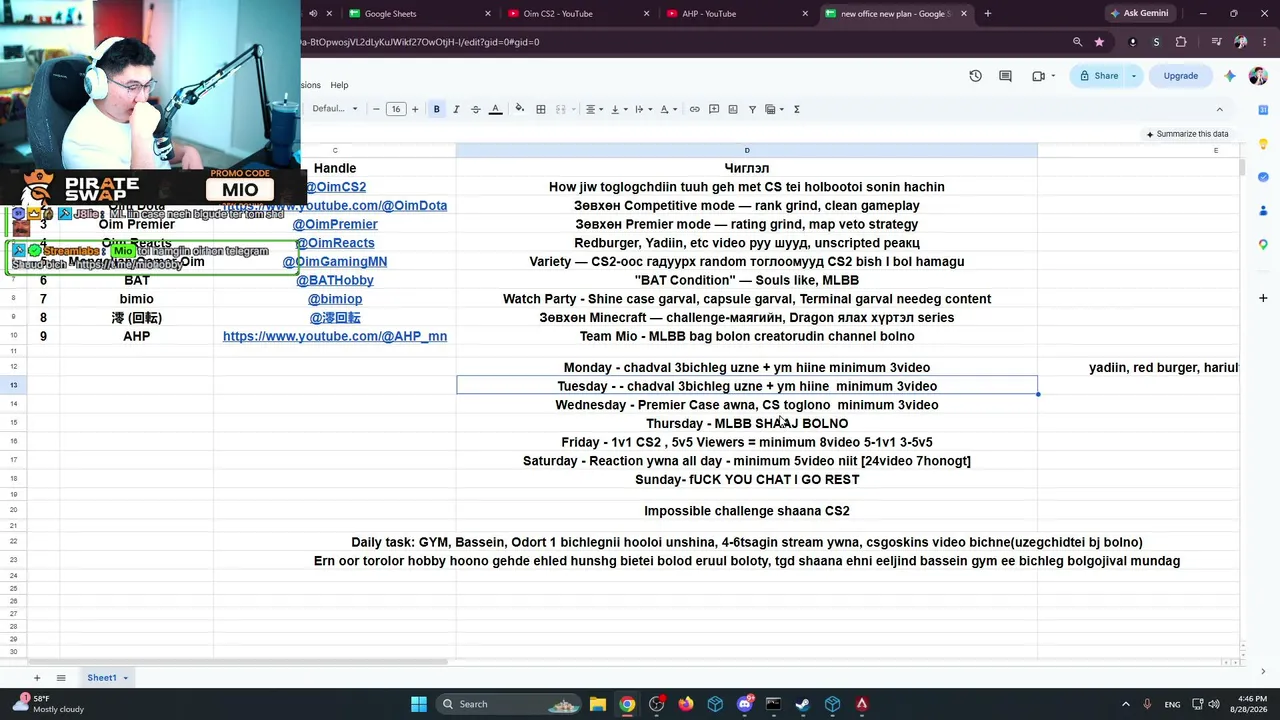Open Google Calendar in the side panel

click(x=1263, y=112)
